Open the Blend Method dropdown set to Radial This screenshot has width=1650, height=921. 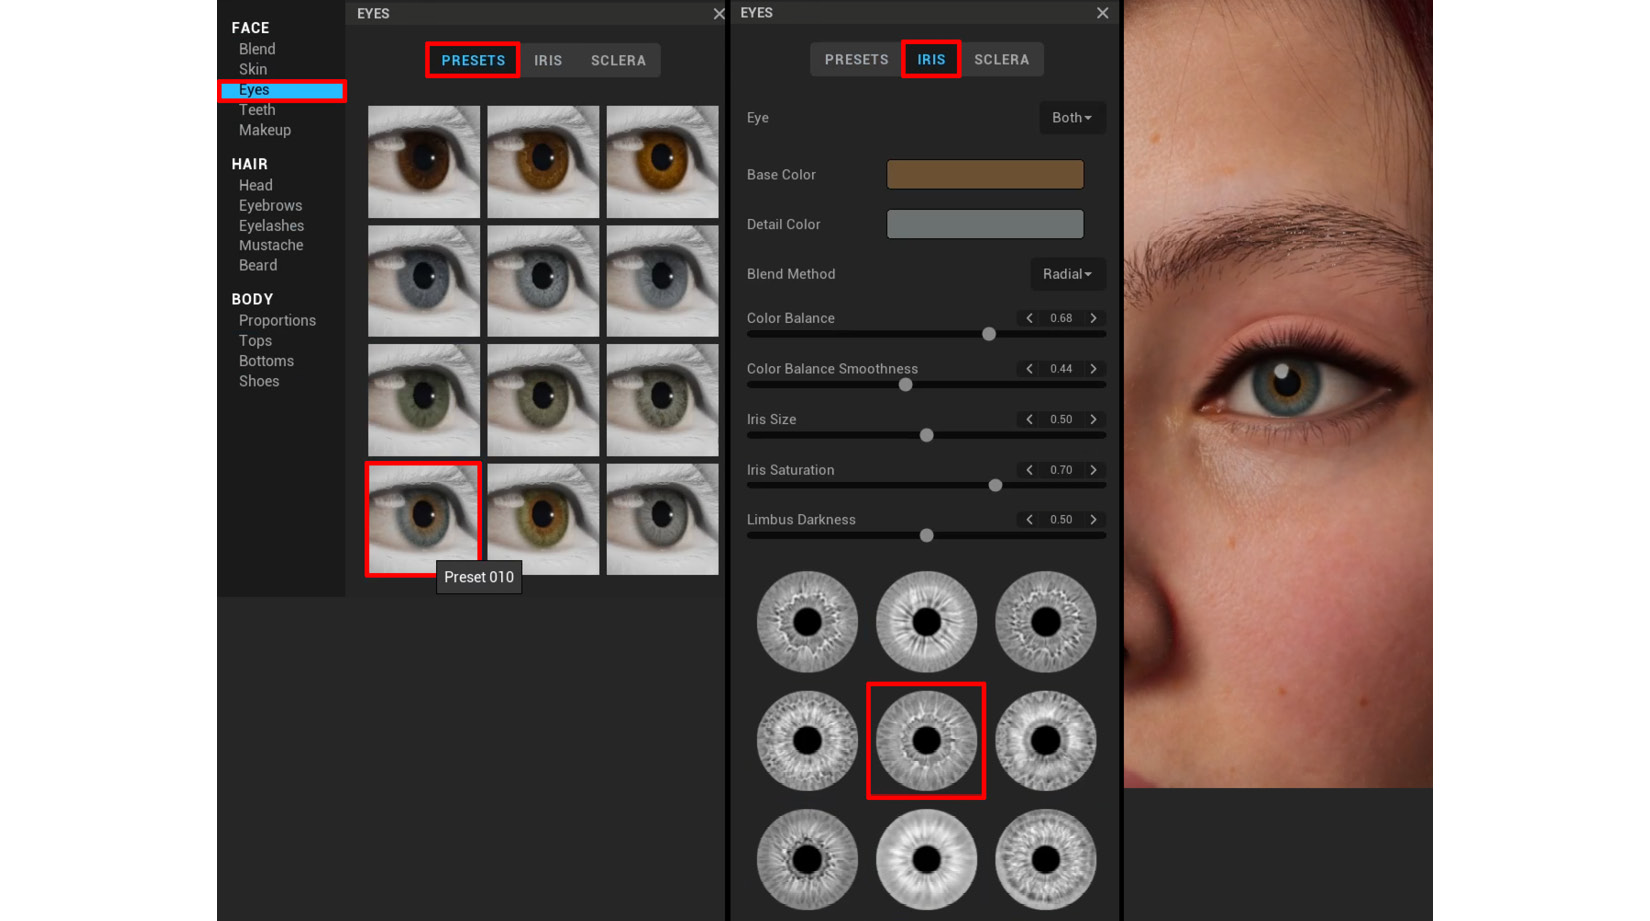tap(1067, 274)
